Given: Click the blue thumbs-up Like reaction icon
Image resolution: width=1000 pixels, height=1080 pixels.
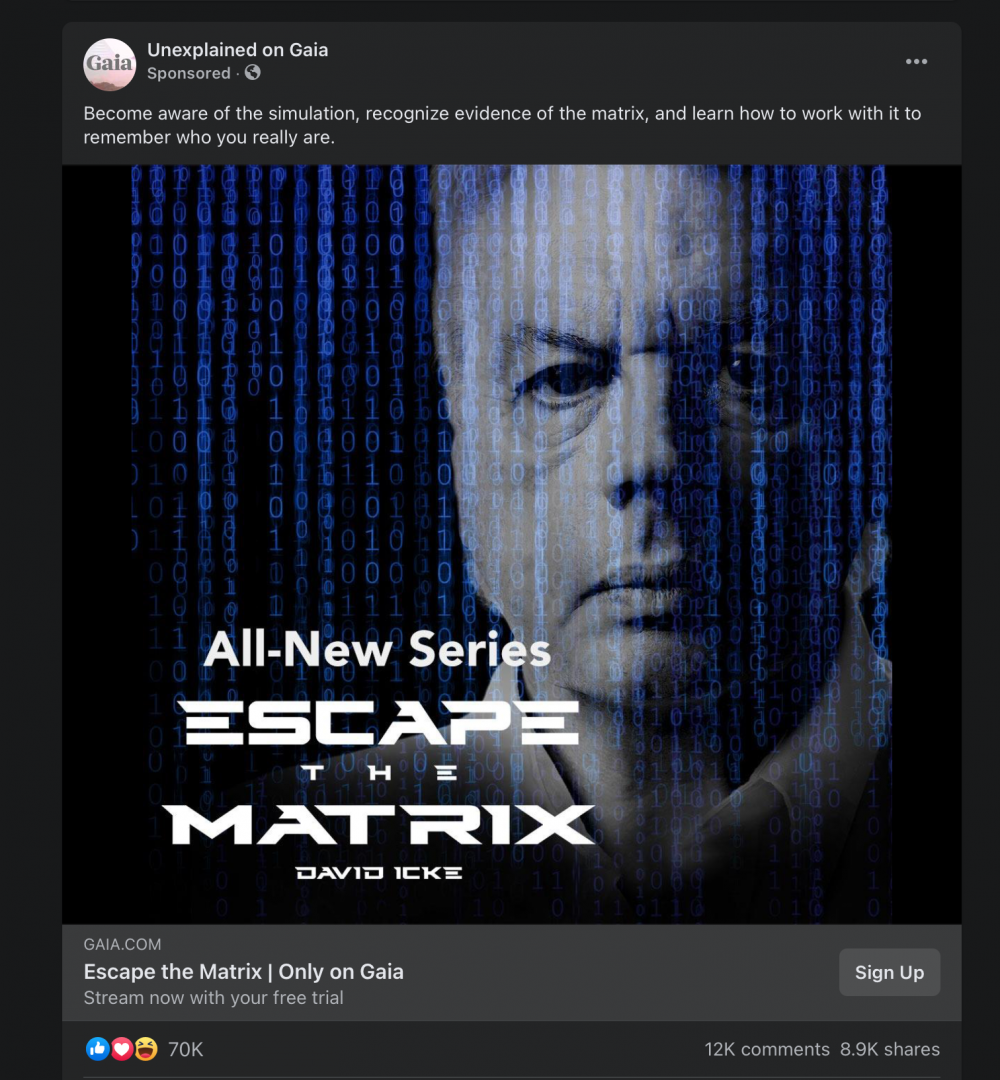Looking at the screenshot, I should [x=97, y=1049].
